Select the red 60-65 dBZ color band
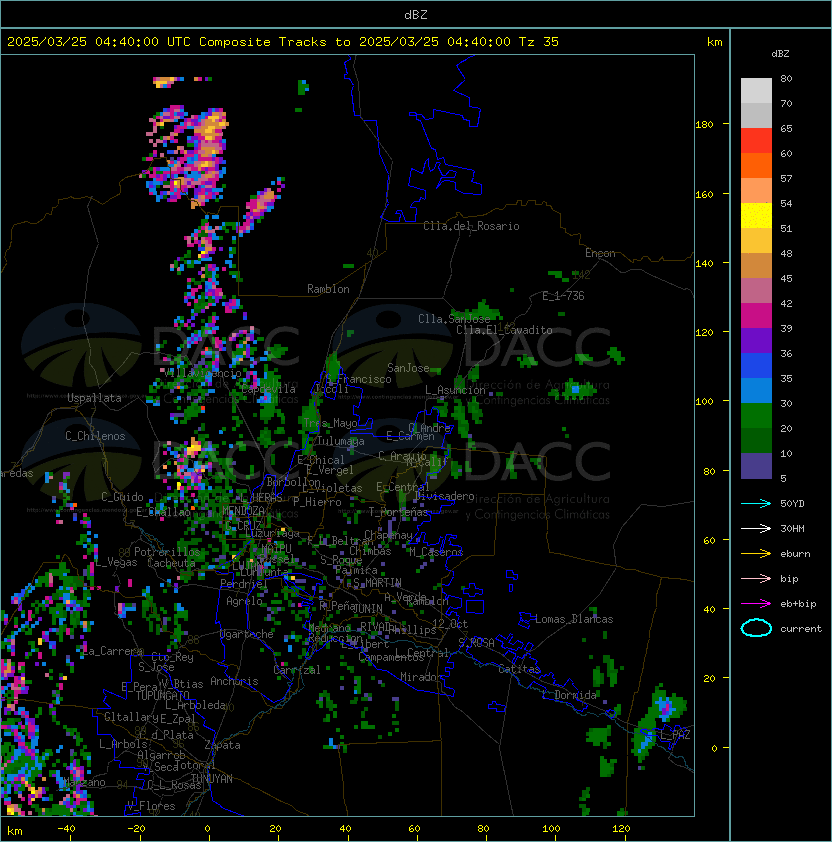The height and width of the screenshot is (842, 832). pos(756,141)
